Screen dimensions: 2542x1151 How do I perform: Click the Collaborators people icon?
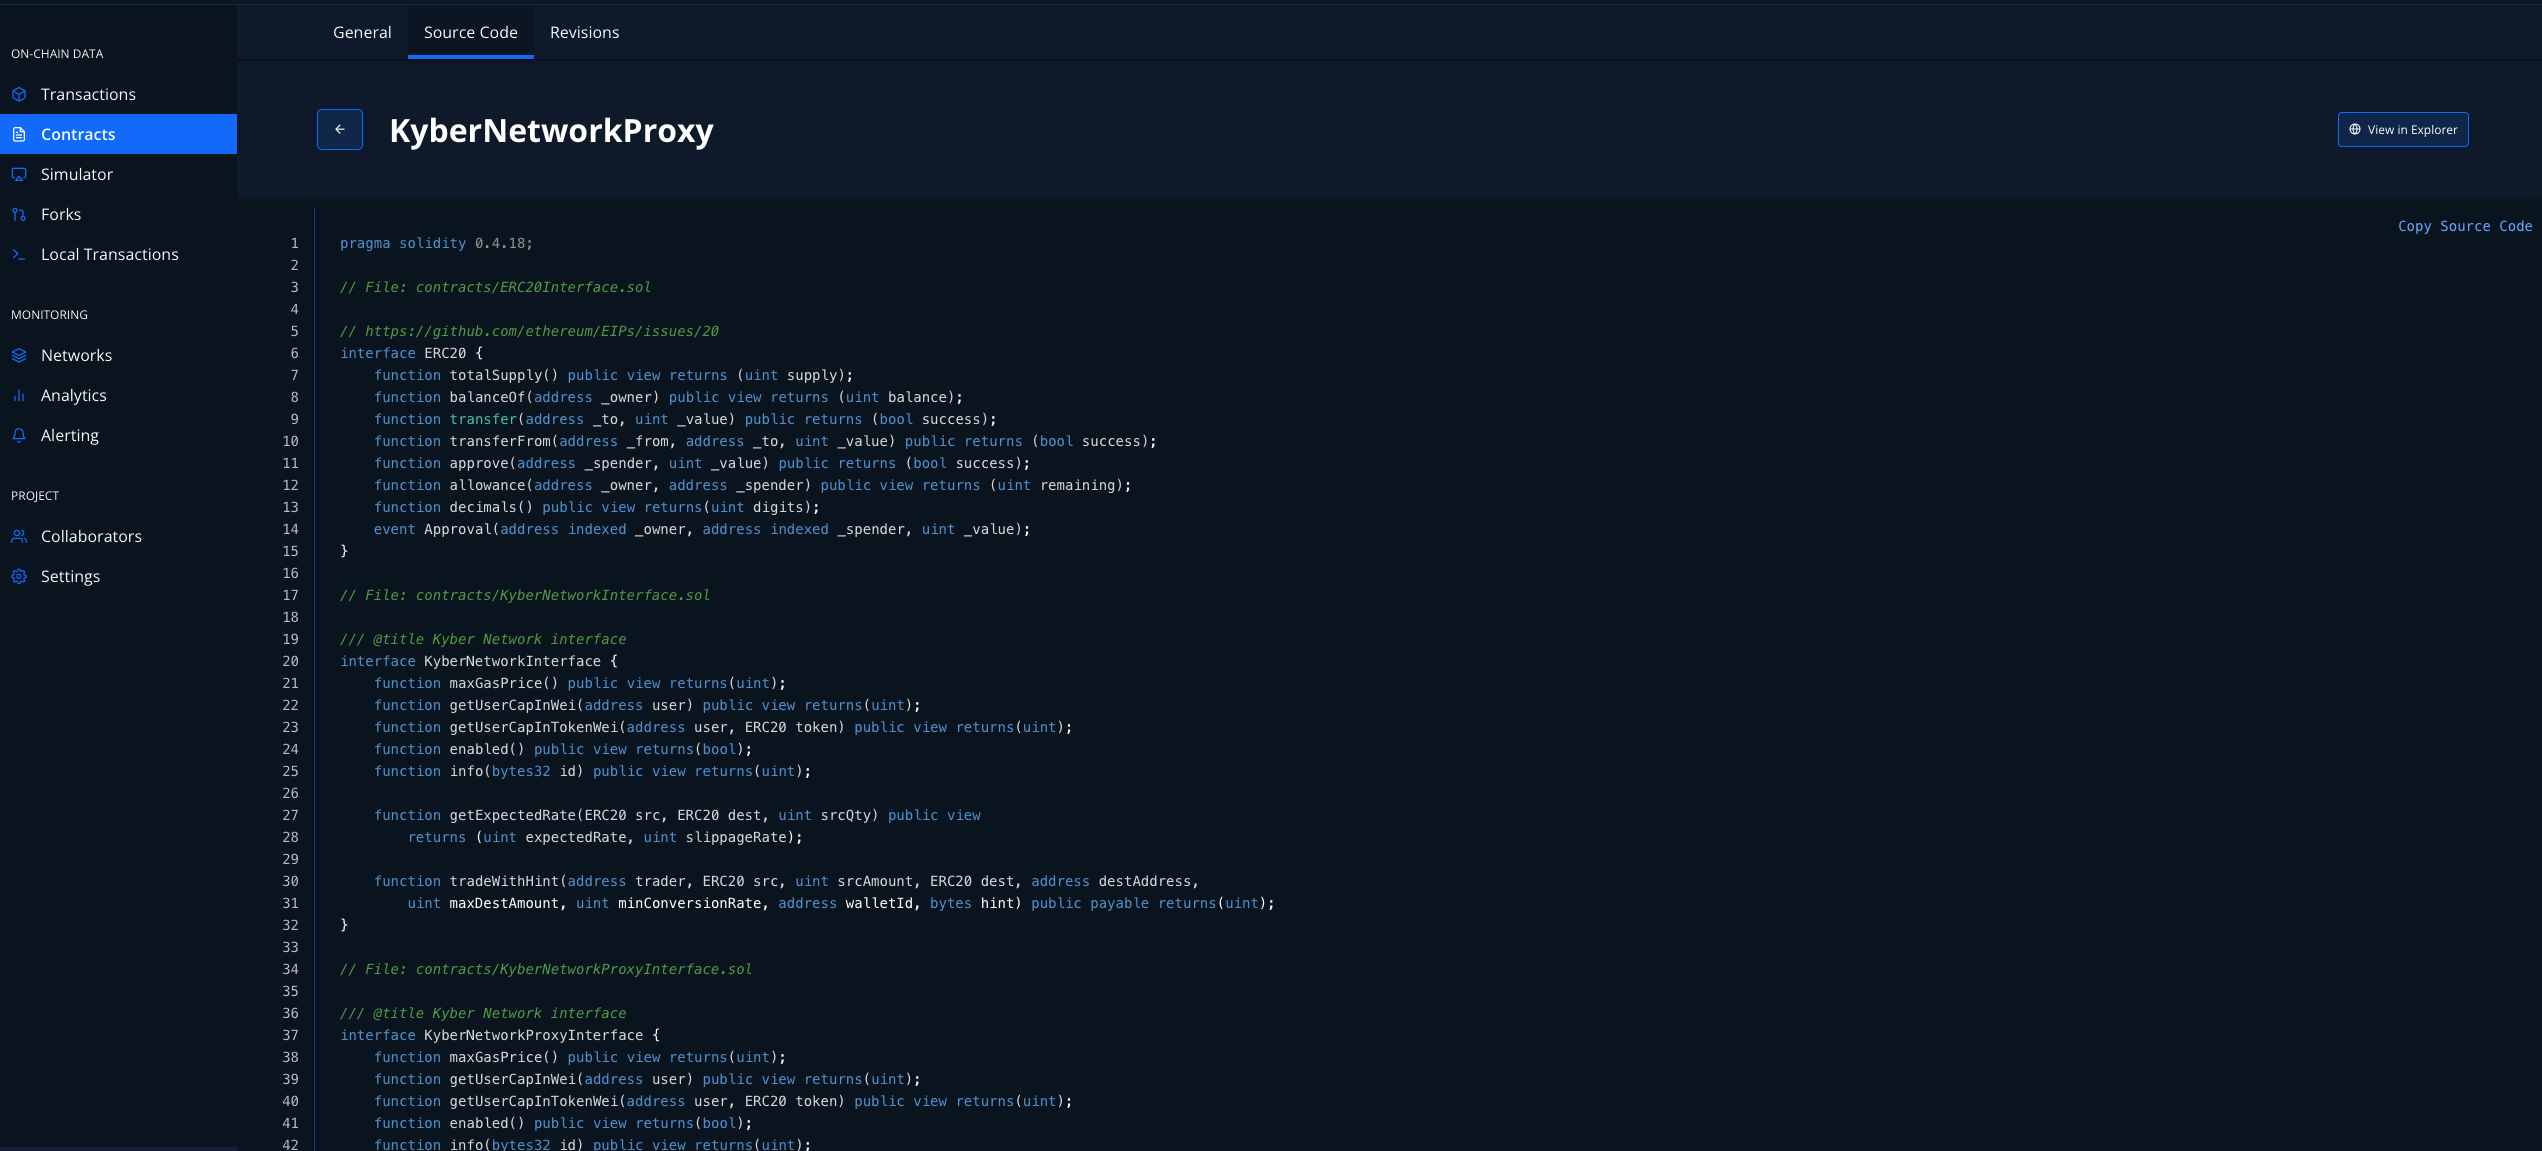point(19,536)
